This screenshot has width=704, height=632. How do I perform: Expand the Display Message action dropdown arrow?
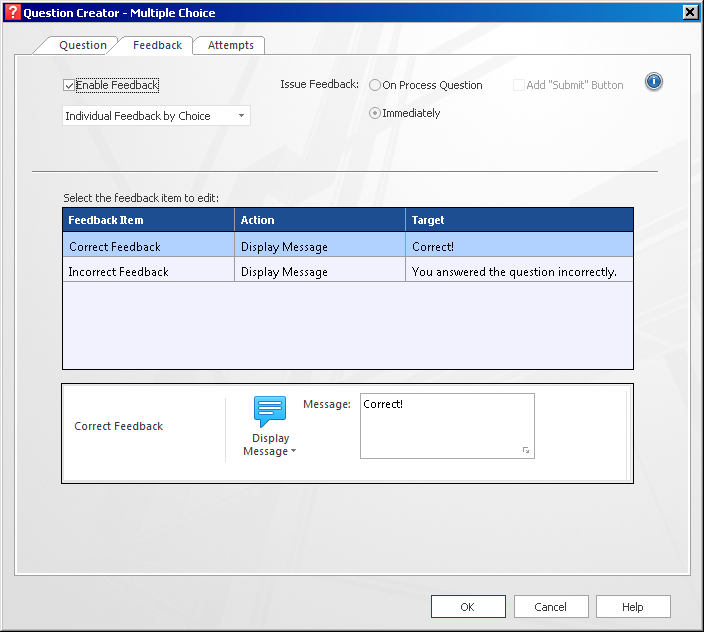294,451
